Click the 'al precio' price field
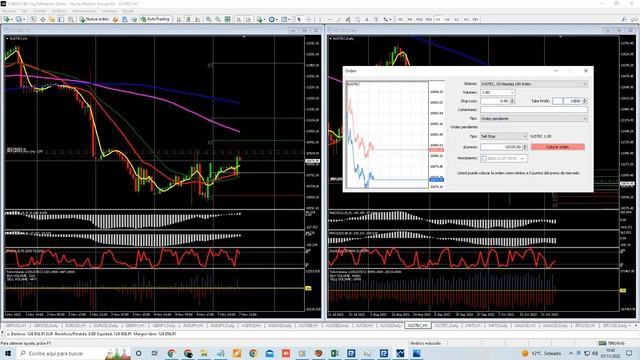The height and width of the screenshot is (360, 640). tap(502, 147)
